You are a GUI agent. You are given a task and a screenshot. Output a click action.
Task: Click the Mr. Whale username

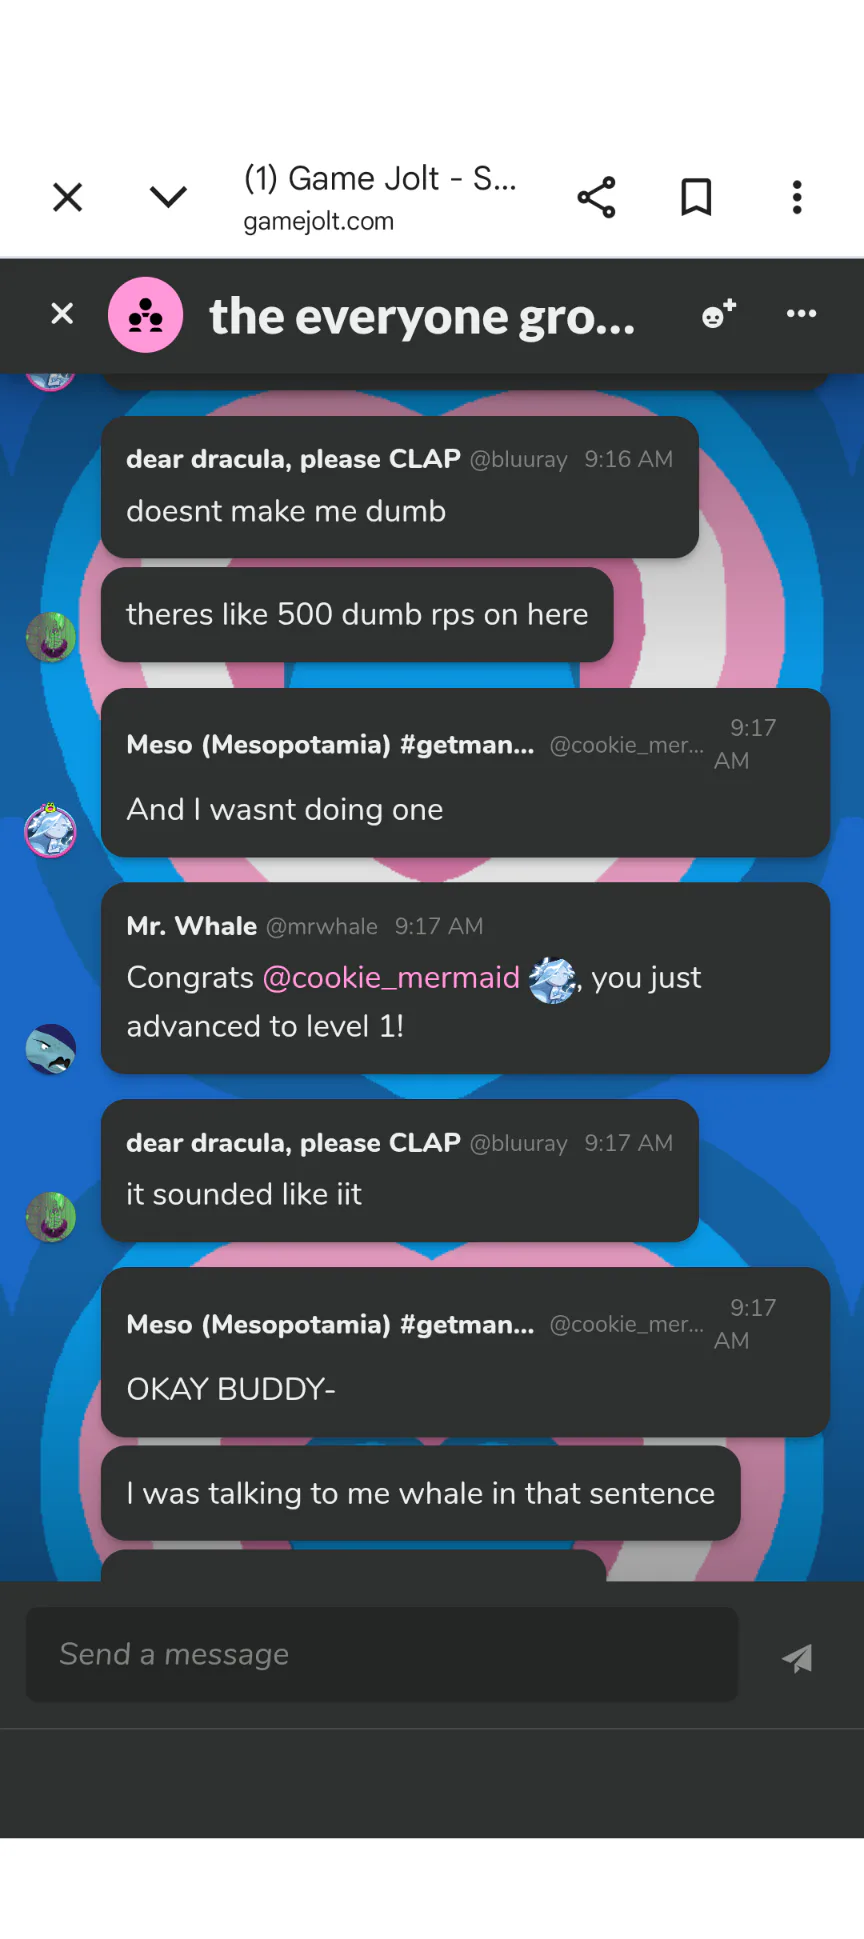click(192, 926)
